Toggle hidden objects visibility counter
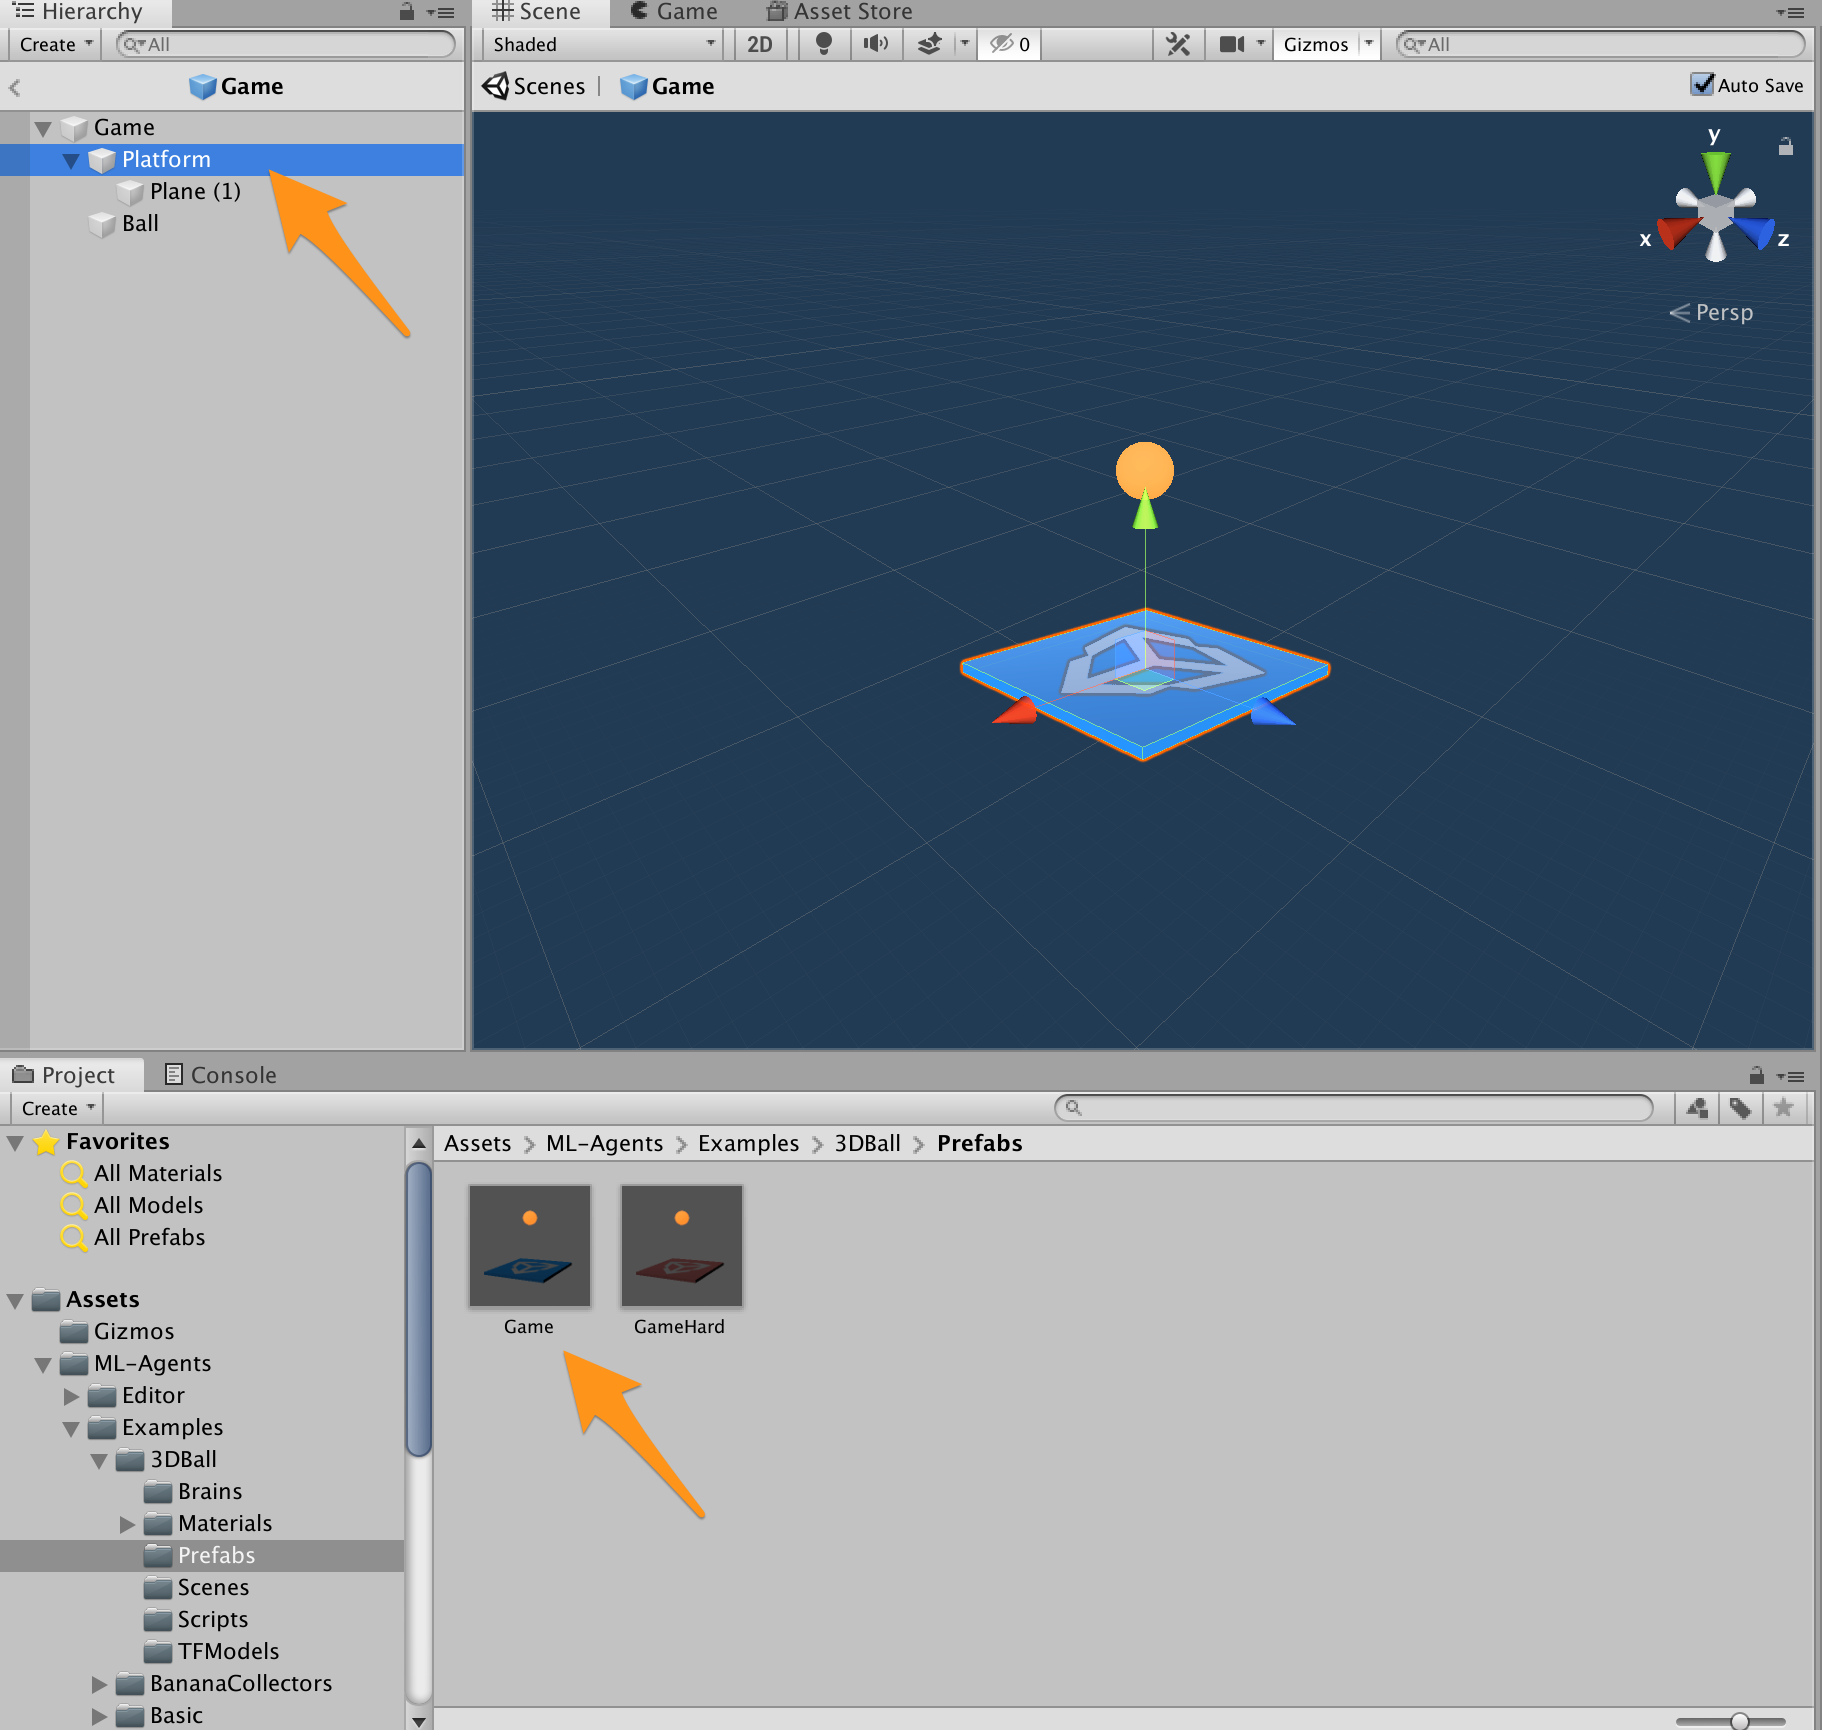Viewport: 1822px width, 1730px height. point(1010,44)
